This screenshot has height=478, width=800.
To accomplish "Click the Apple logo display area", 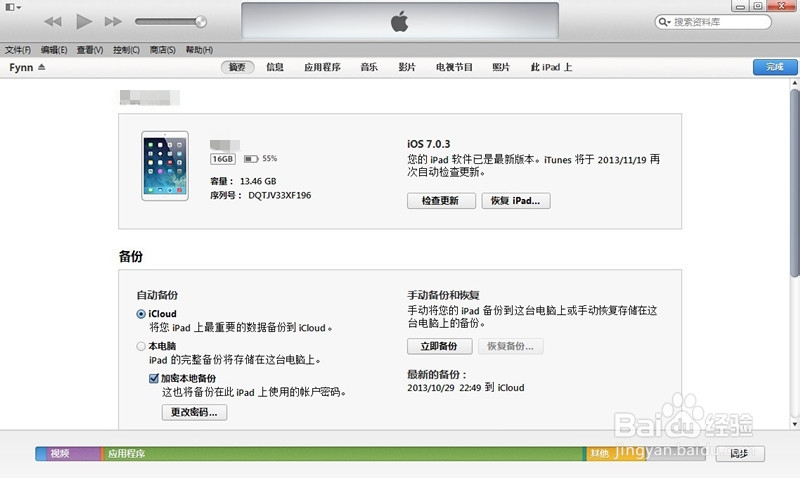I will pos(400,21).
